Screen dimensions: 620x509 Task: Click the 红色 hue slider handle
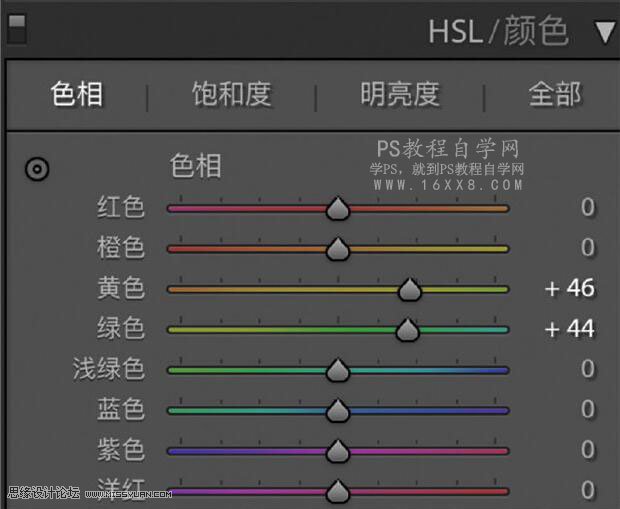coord(338,208)
